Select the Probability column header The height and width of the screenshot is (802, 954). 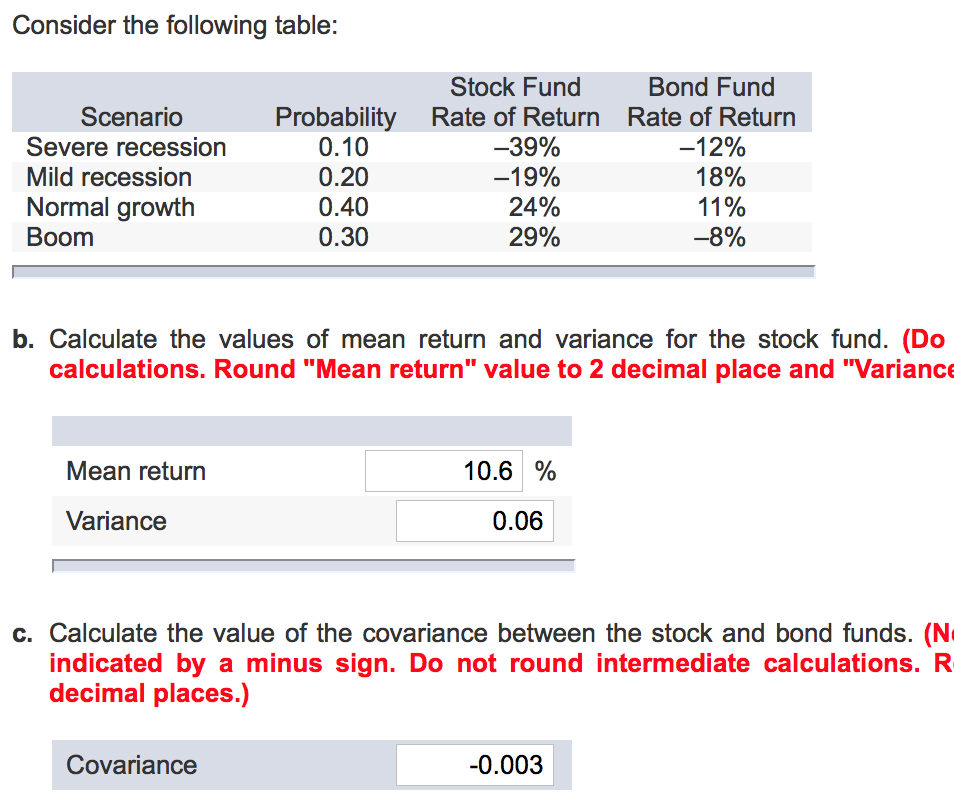[336, 117]
